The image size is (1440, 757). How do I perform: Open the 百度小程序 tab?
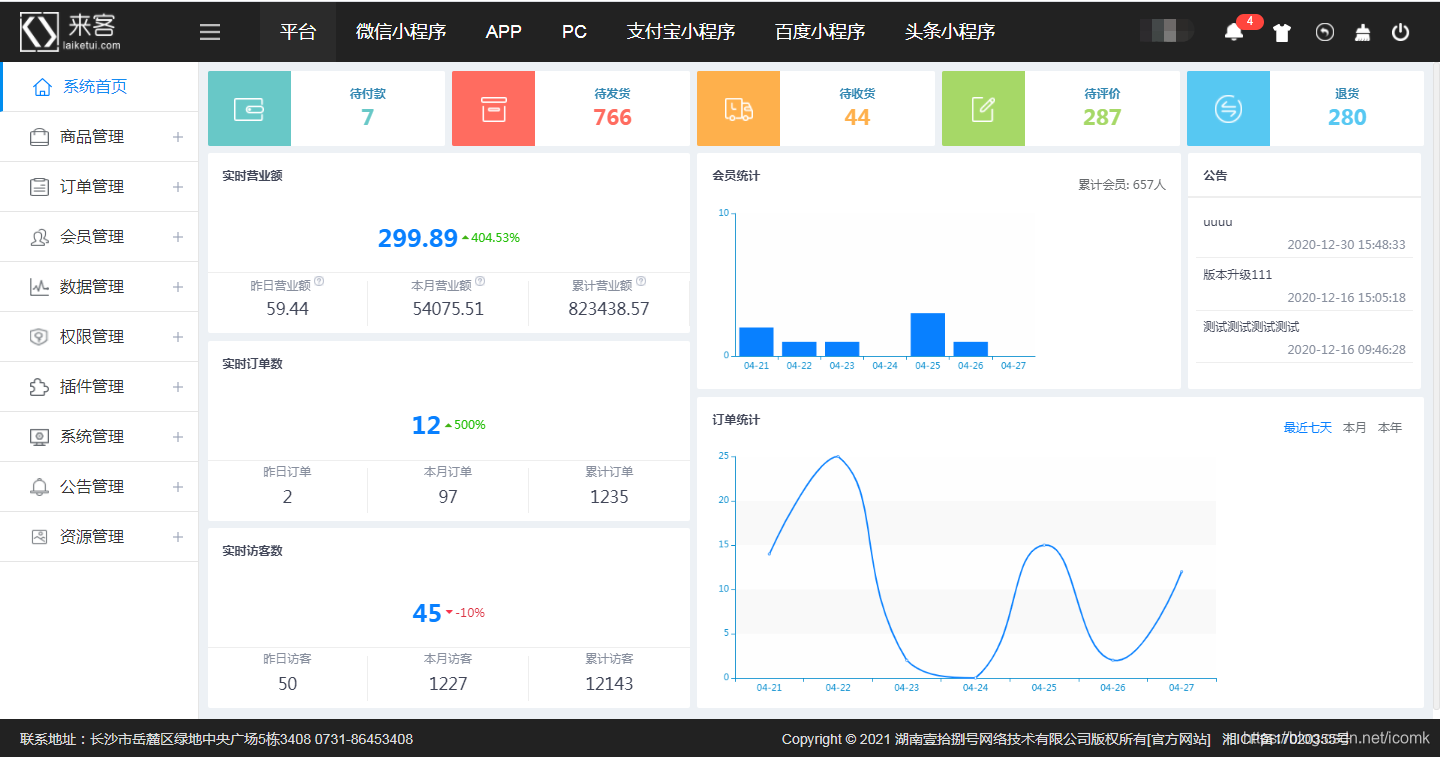tap(820, 32)
